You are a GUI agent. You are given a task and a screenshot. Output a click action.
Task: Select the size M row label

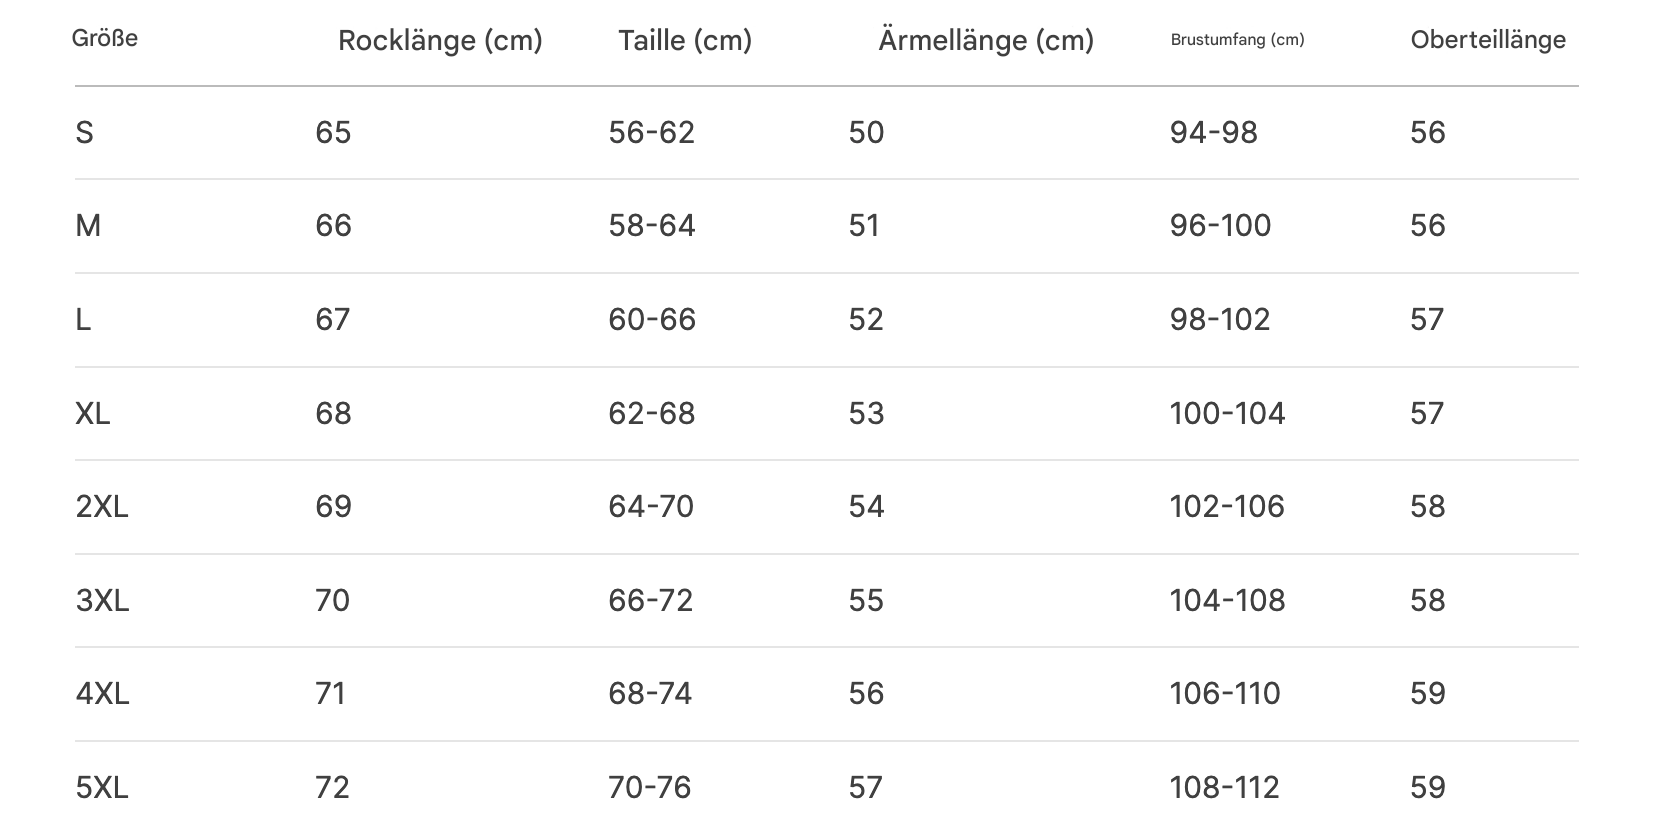point(88,226)
